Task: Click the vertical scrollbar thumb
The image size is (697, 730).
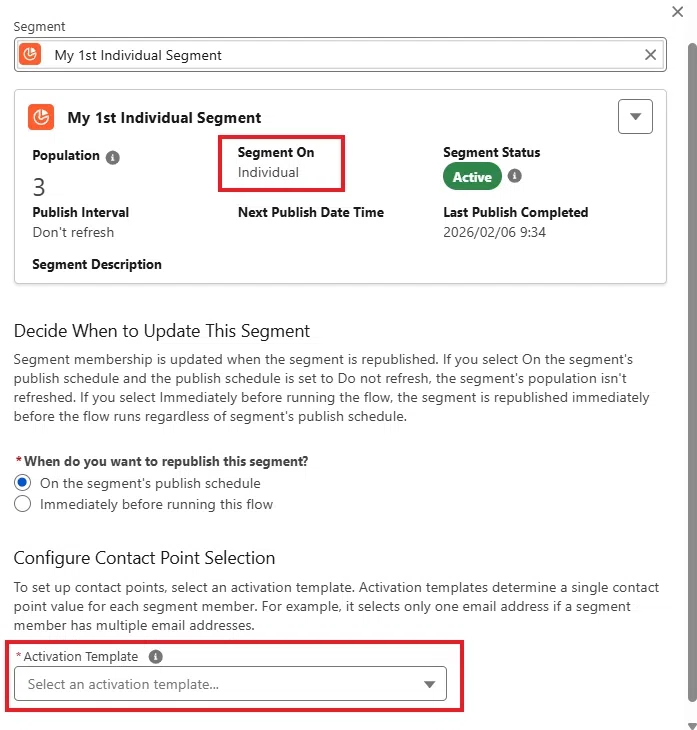Action: point(692,372)
